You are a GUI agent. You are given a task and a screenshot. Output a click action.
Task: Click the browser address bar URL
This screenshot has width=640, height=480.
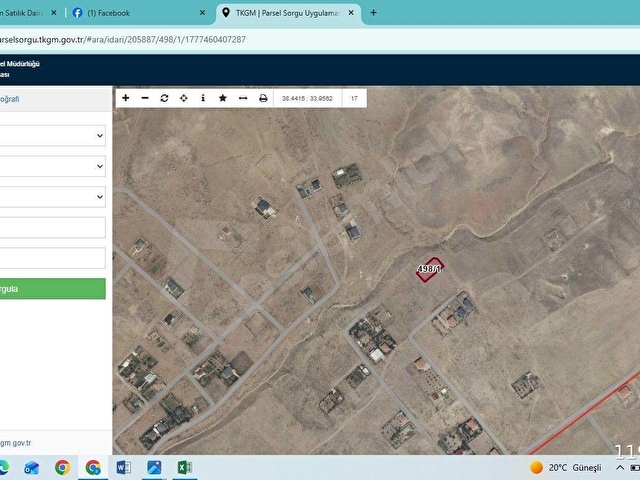click(122, 40)
